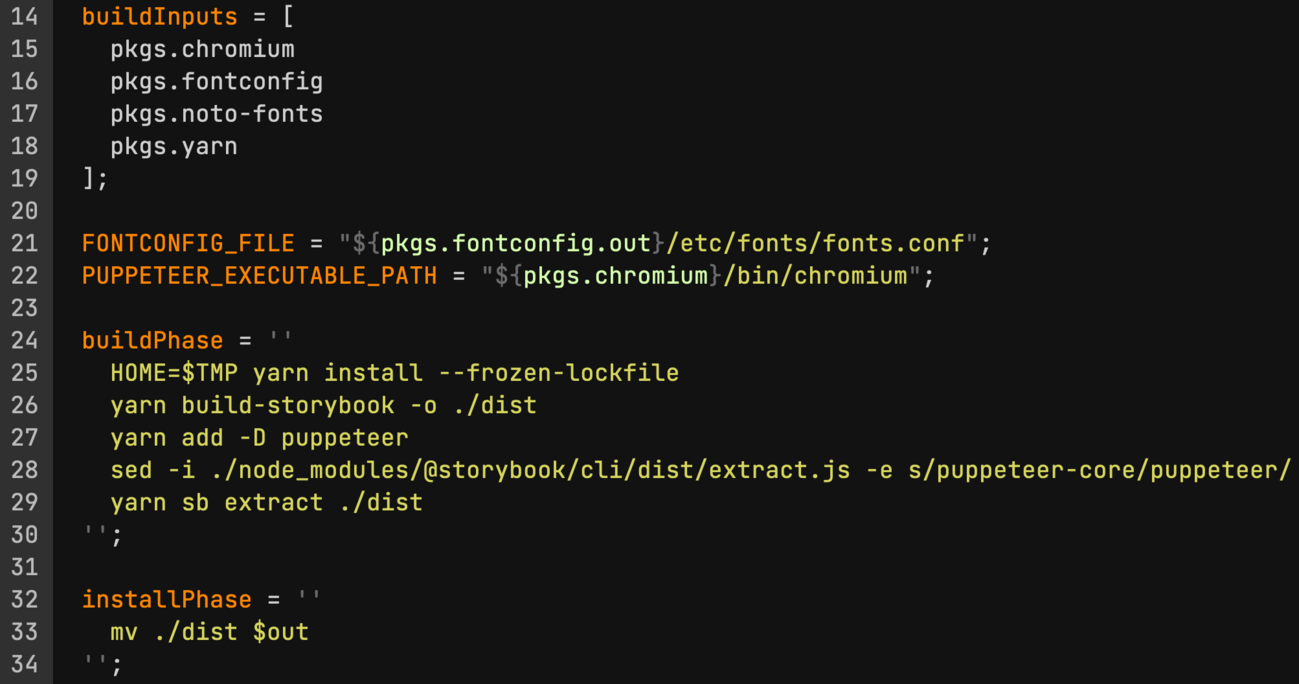Click on pkgs.yarn in buildInputs

(x=174, y=146)
